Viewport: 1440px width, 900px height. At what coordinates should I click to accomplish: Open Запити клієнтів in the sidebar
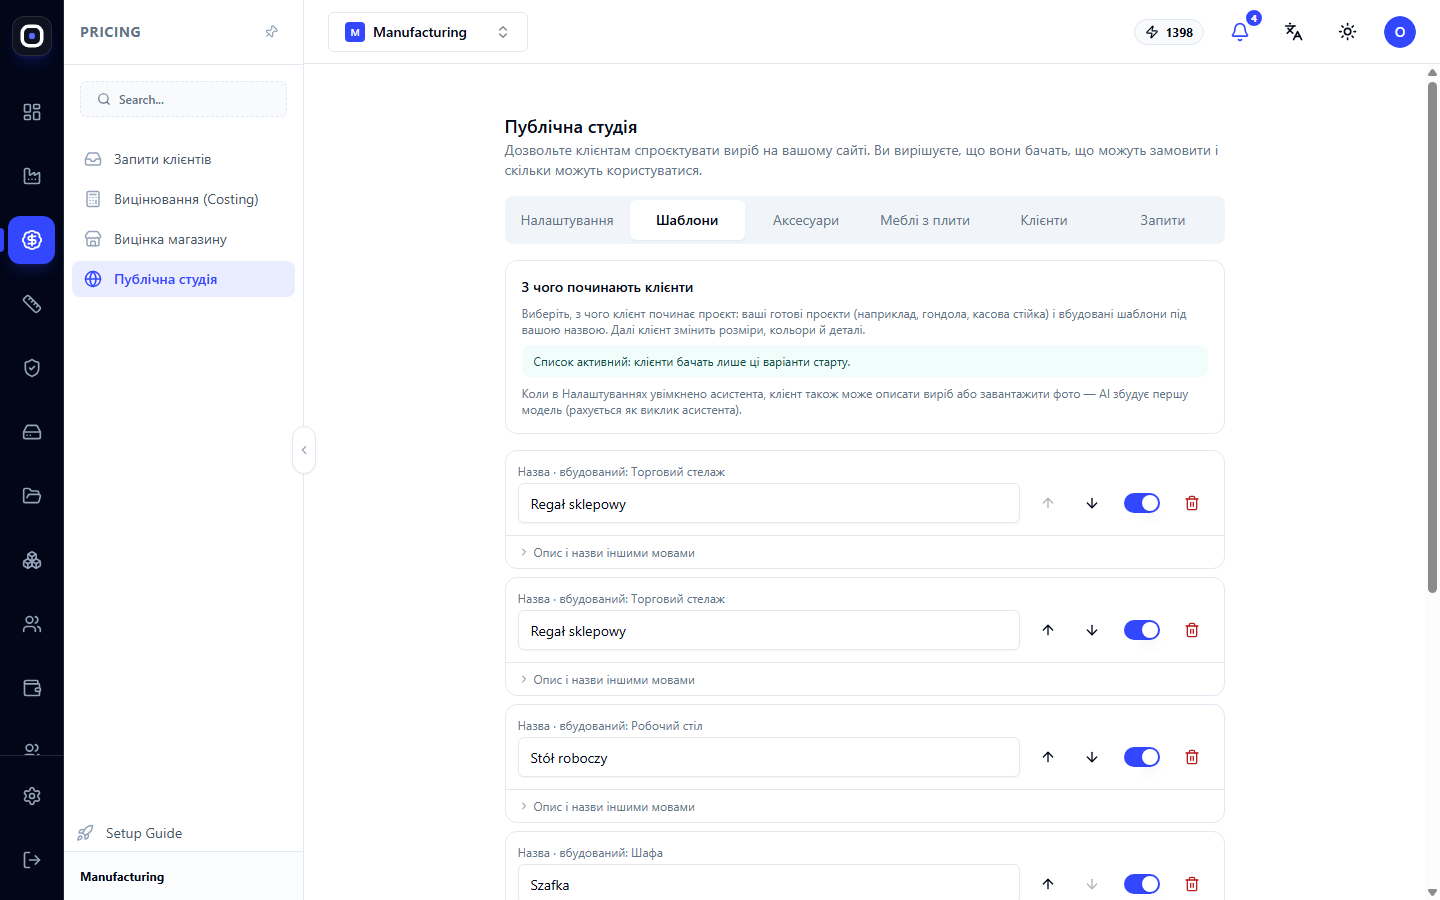pos(183,159)
